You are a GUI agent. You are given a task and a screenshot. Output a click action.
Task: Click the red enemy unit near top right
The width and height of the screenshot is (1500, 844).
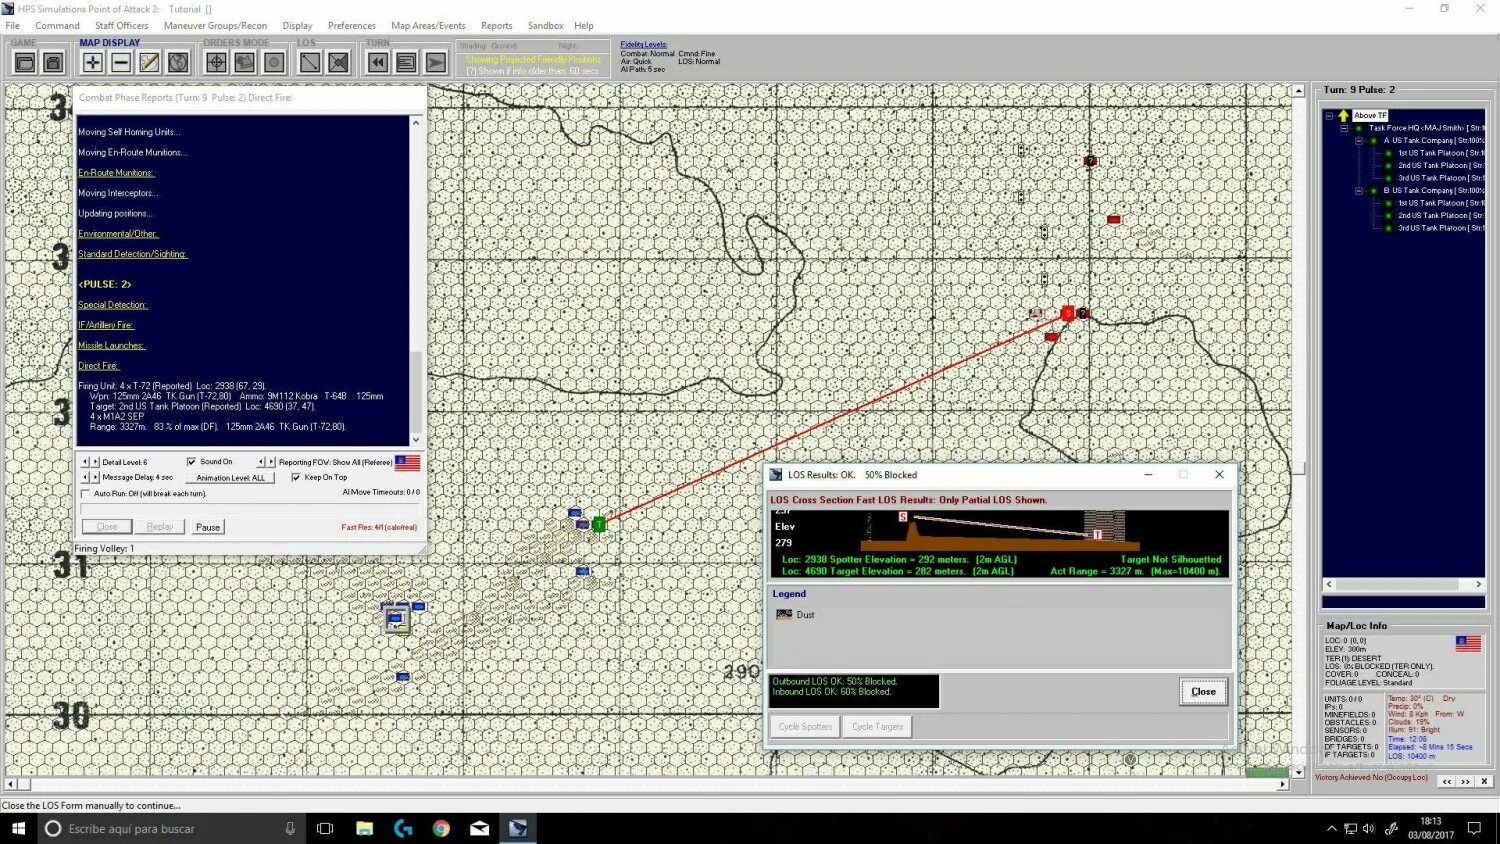pos(1113,219)
